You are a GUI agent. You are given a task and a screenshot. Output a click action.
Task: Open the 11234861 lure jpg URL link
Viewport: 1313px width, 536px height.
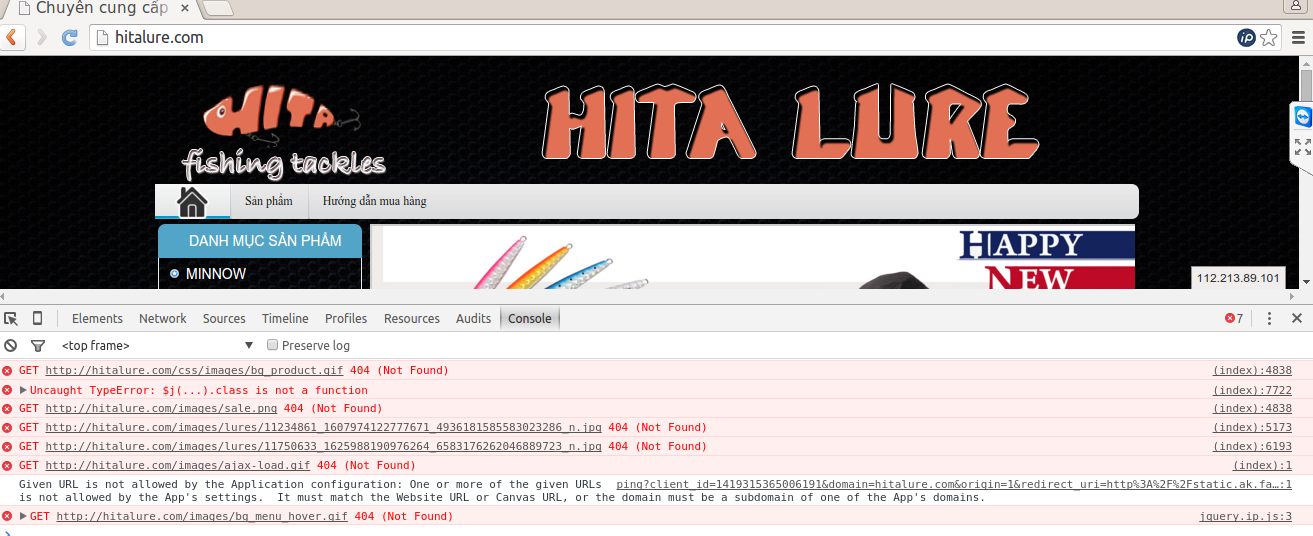[323, 427]
